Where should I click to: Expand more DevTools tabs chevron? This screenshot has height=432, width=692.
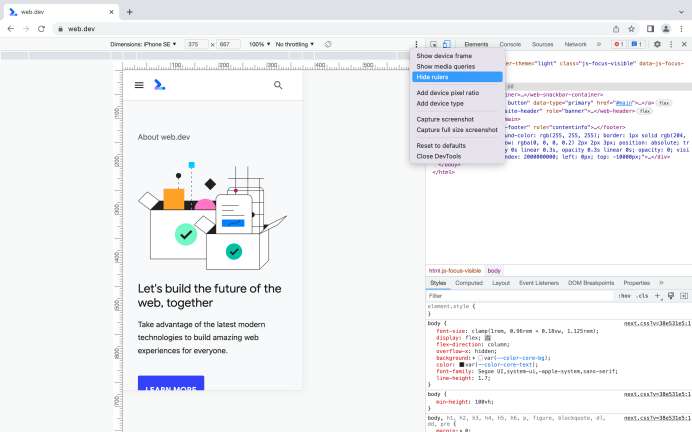599,44
